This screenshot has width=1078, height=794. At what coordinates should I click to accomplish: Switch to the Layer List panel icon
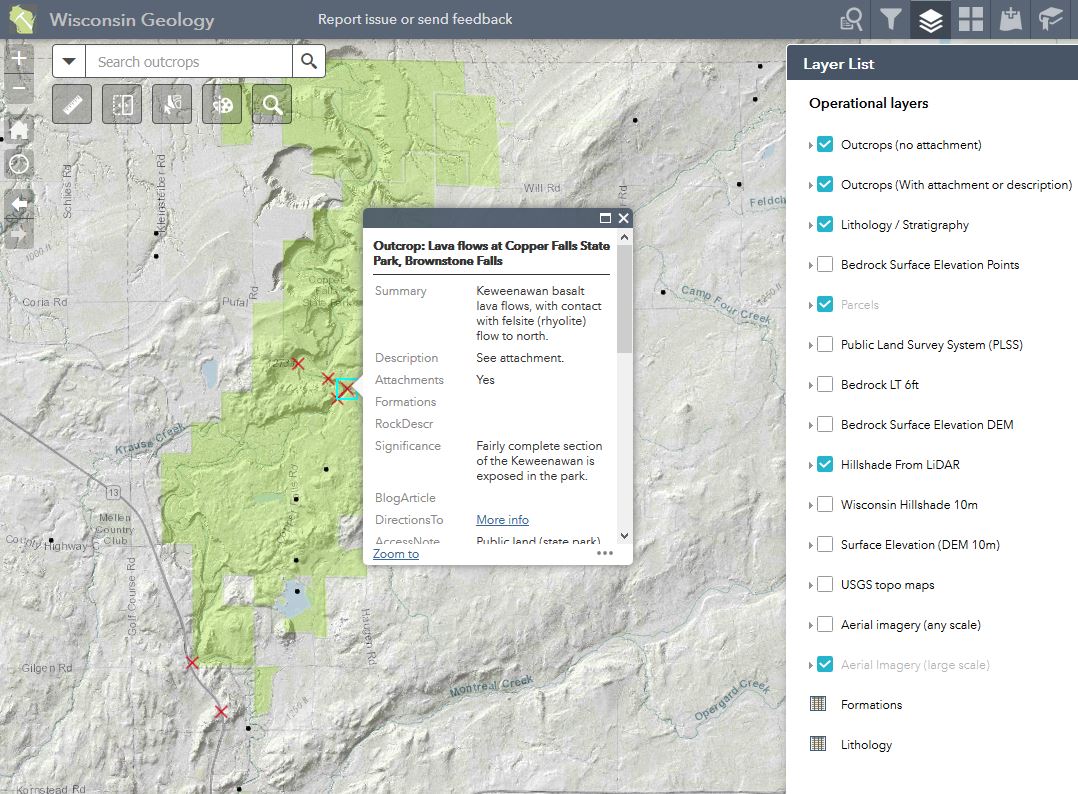point(930,18)
